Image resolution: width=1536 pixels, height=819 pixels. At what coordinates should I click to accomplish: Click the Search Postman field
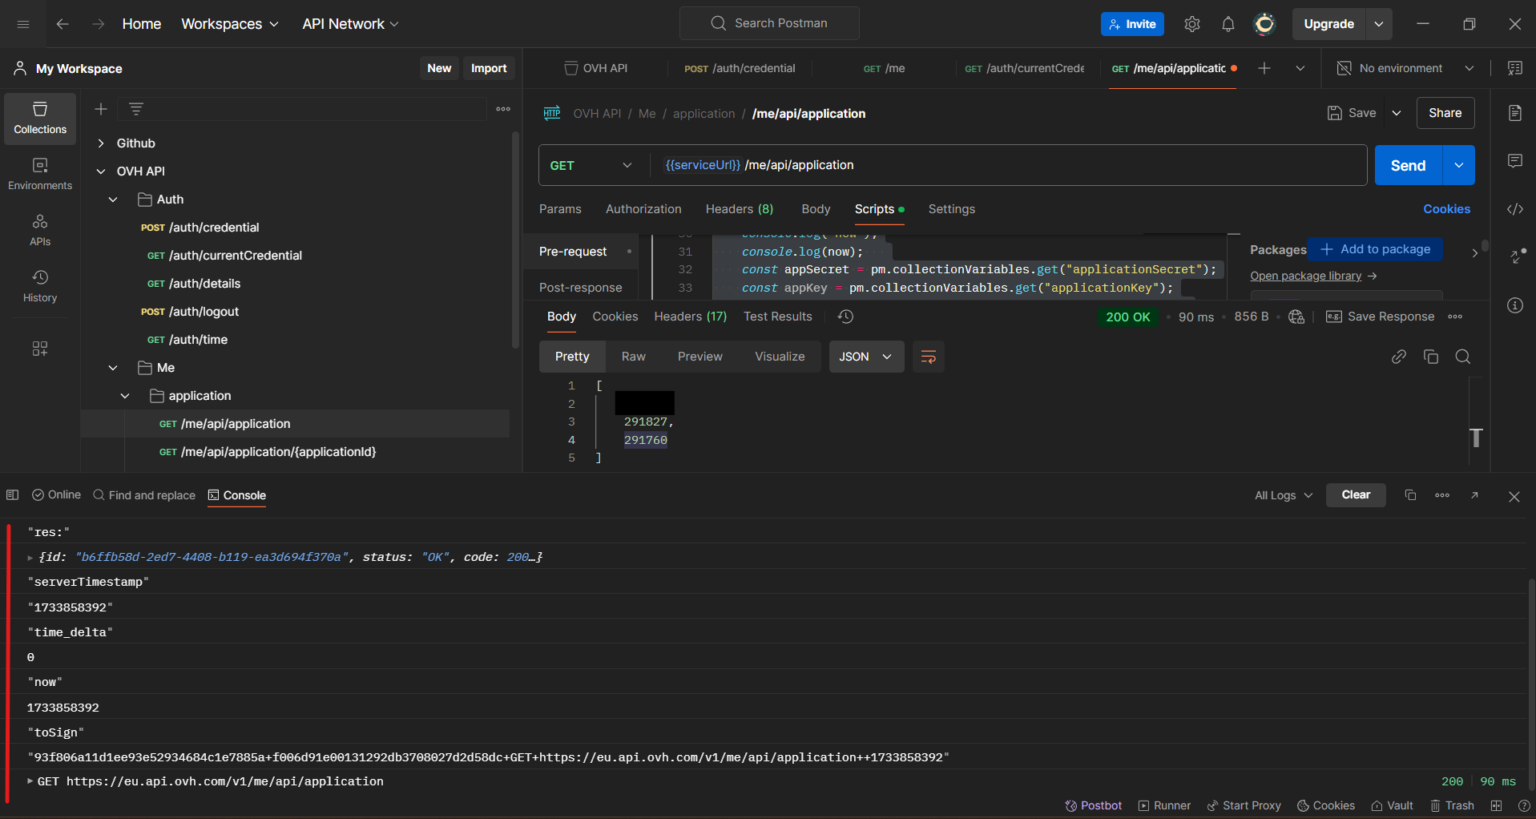point(769,22)
